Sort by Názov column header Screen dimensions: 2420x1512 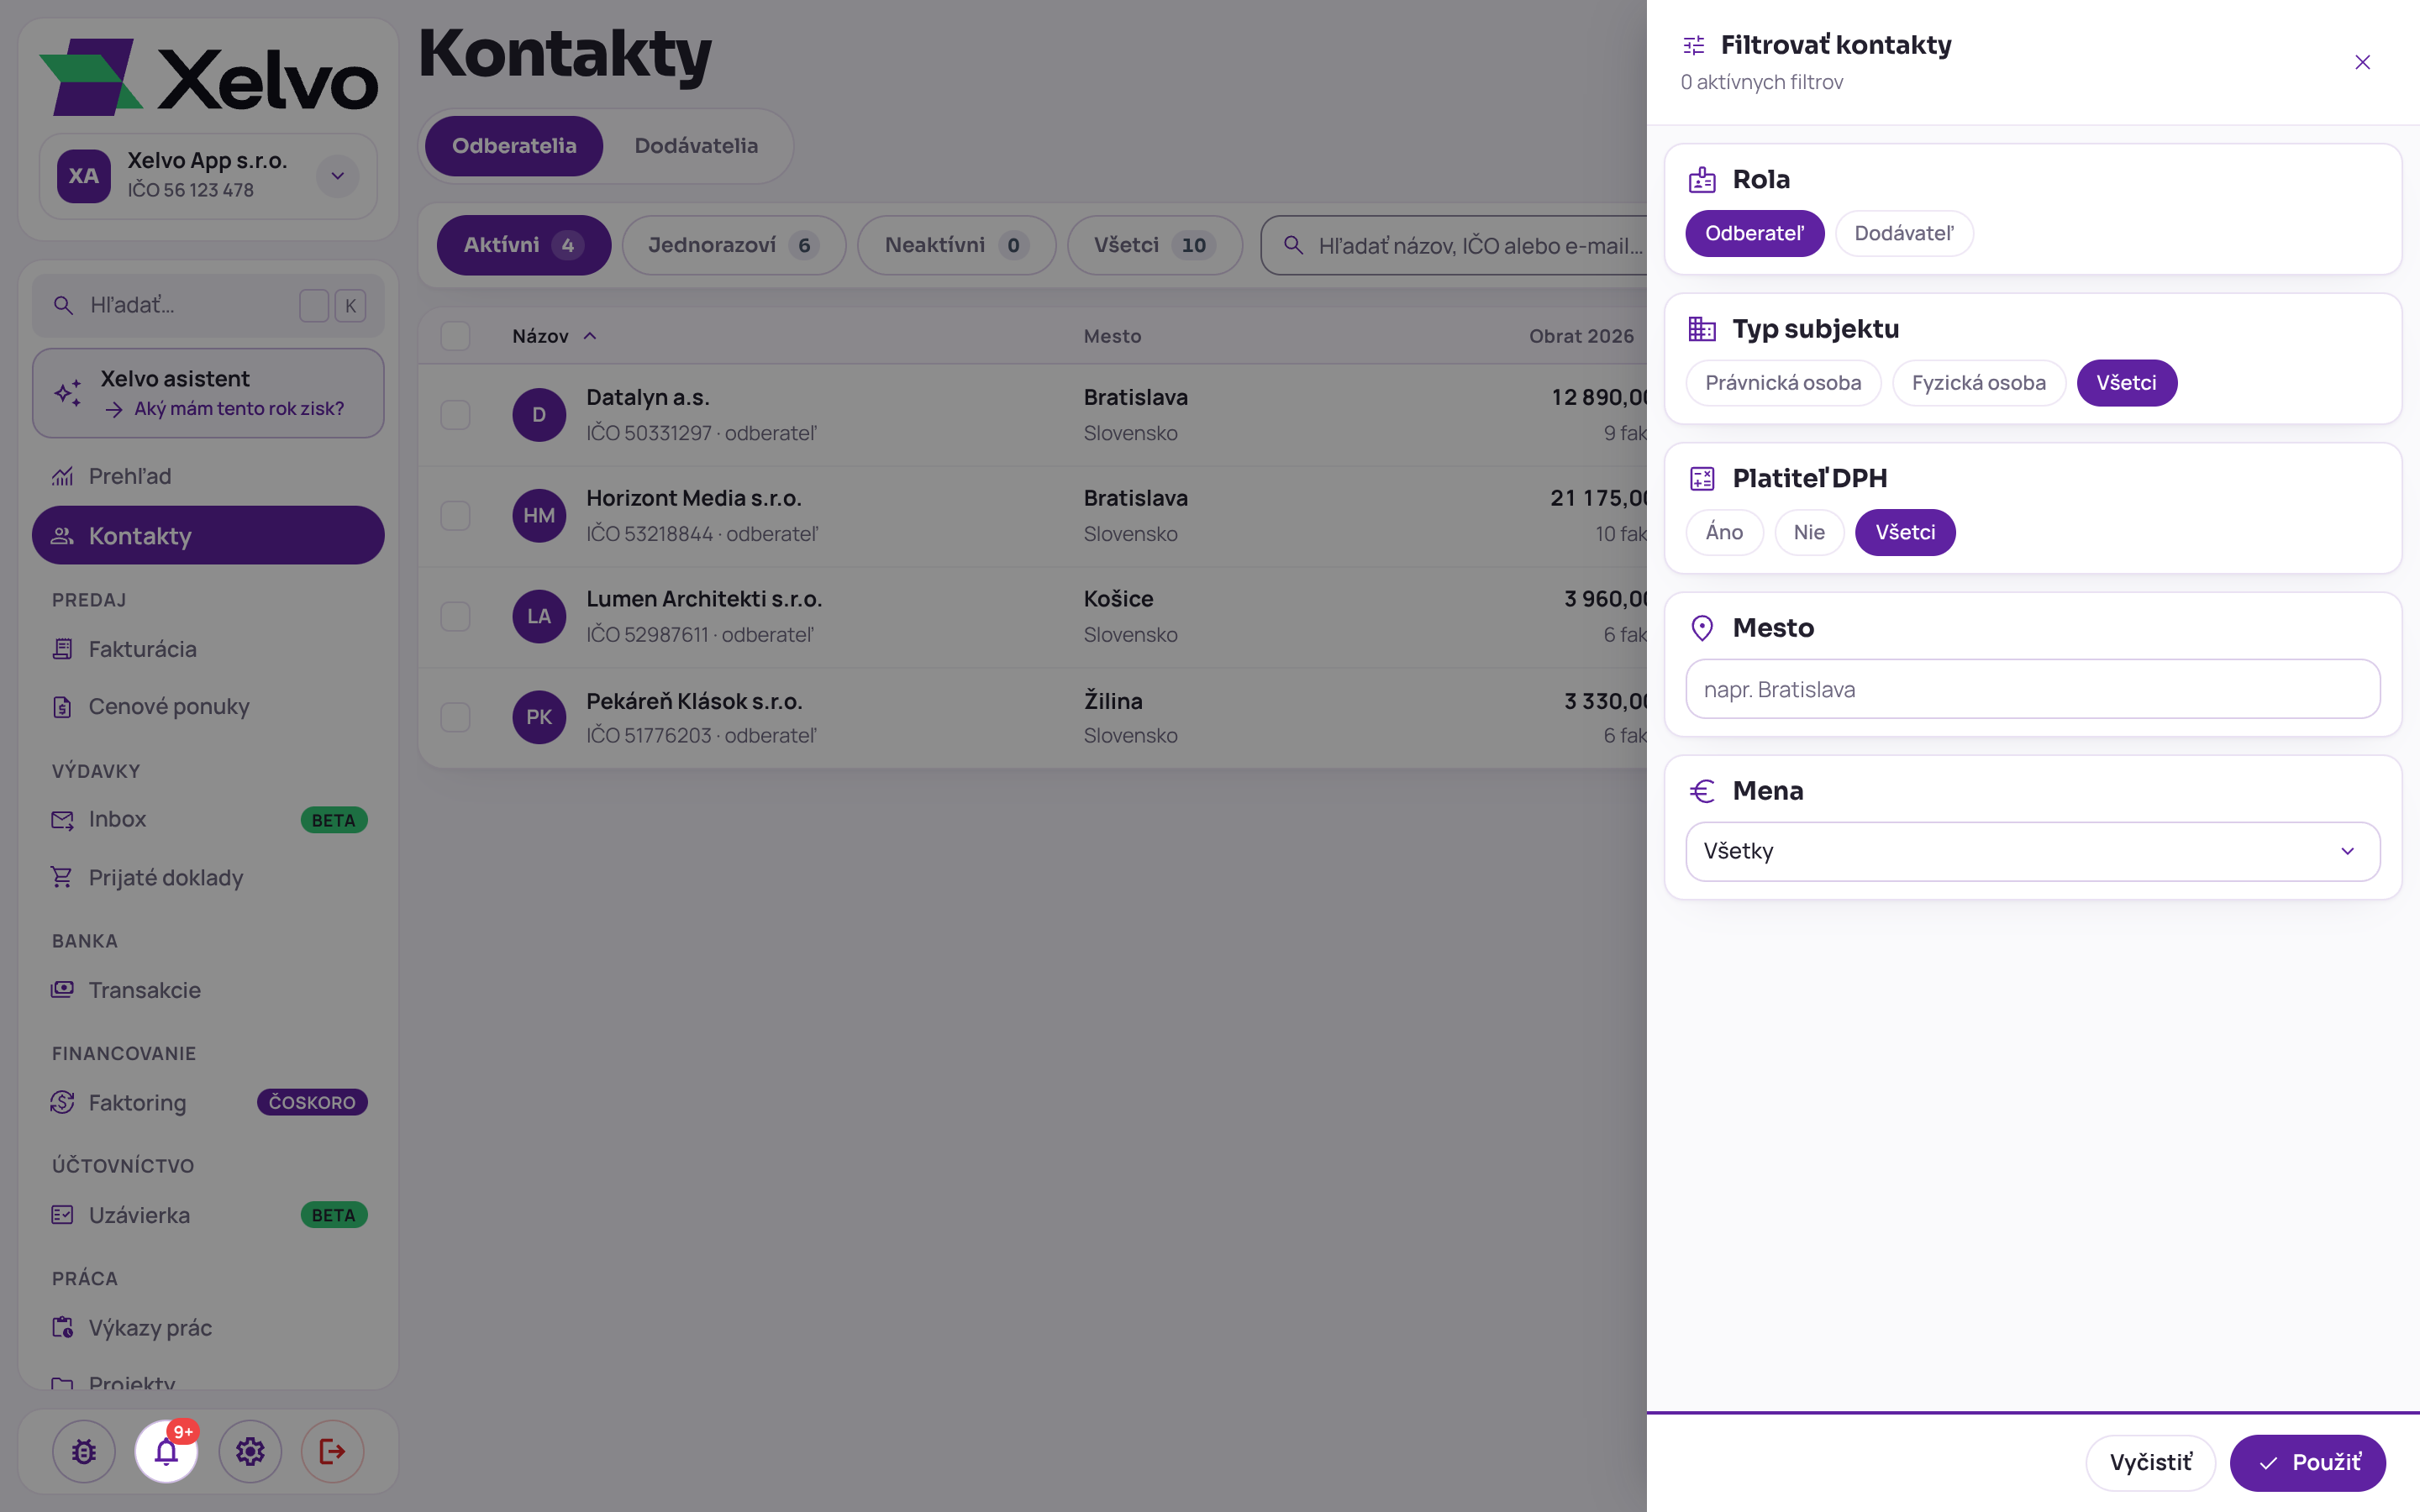(554, 336)
